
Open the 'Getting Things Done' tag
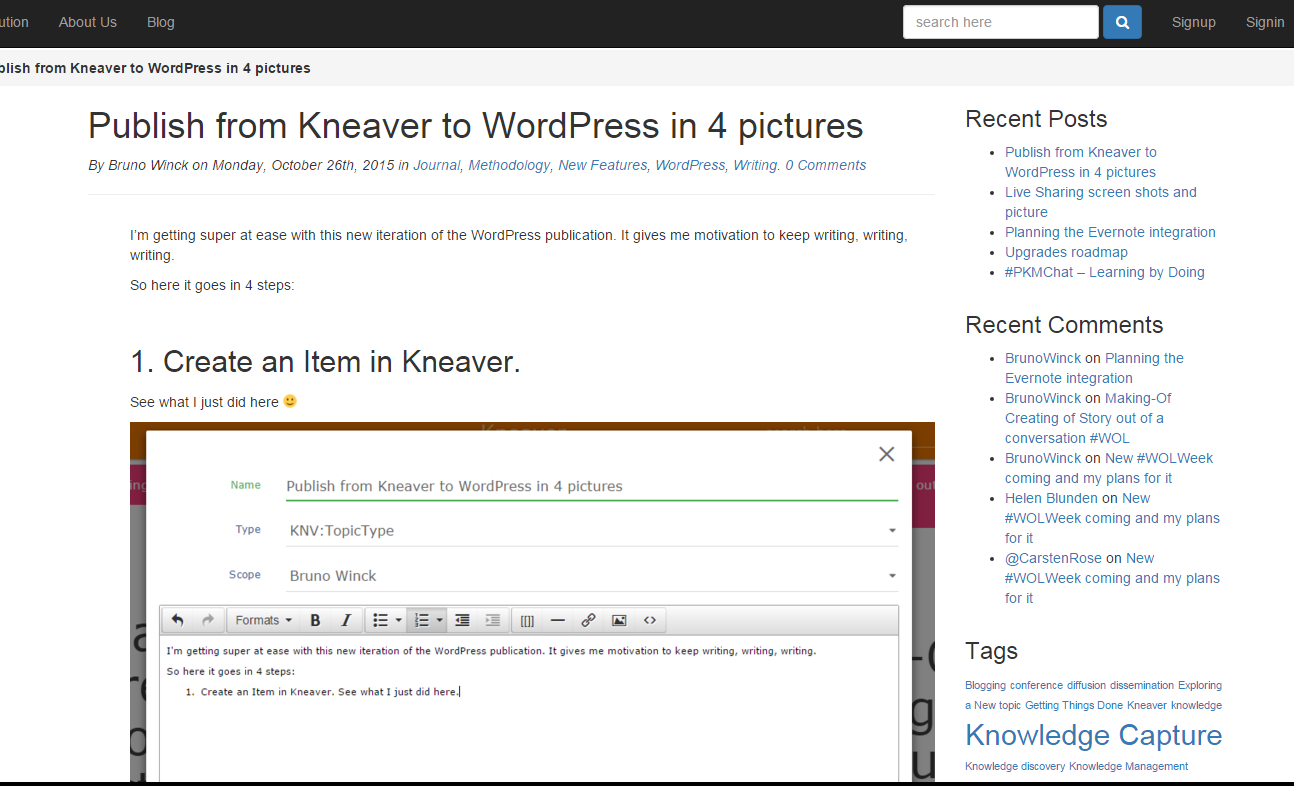click(x=1074, y=705)
